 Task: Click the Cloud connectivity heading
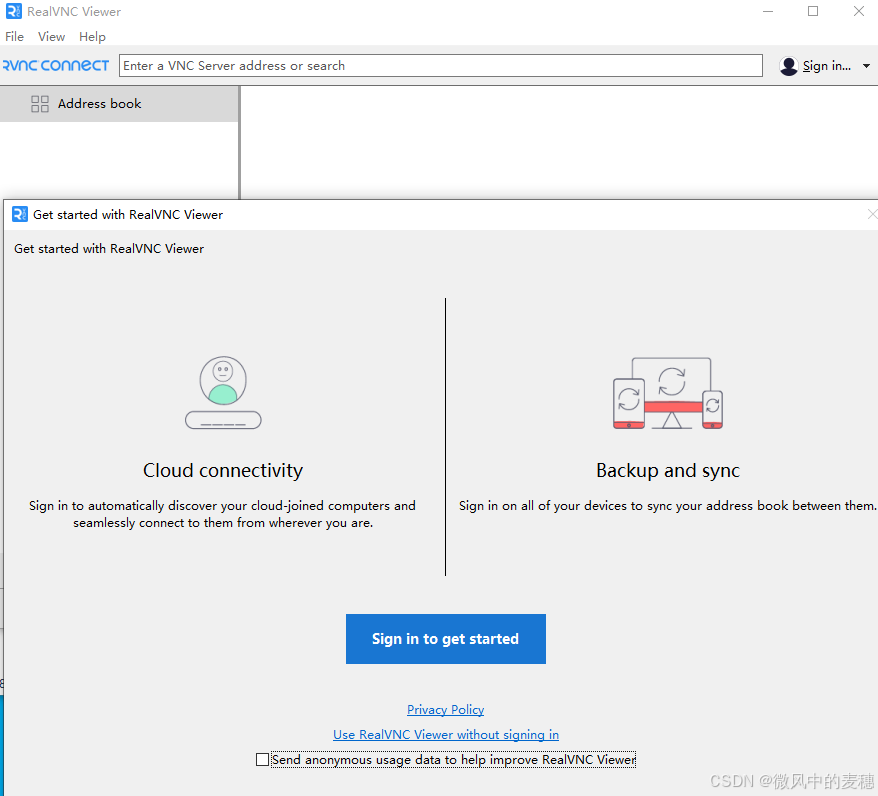(x=223, y=470)
